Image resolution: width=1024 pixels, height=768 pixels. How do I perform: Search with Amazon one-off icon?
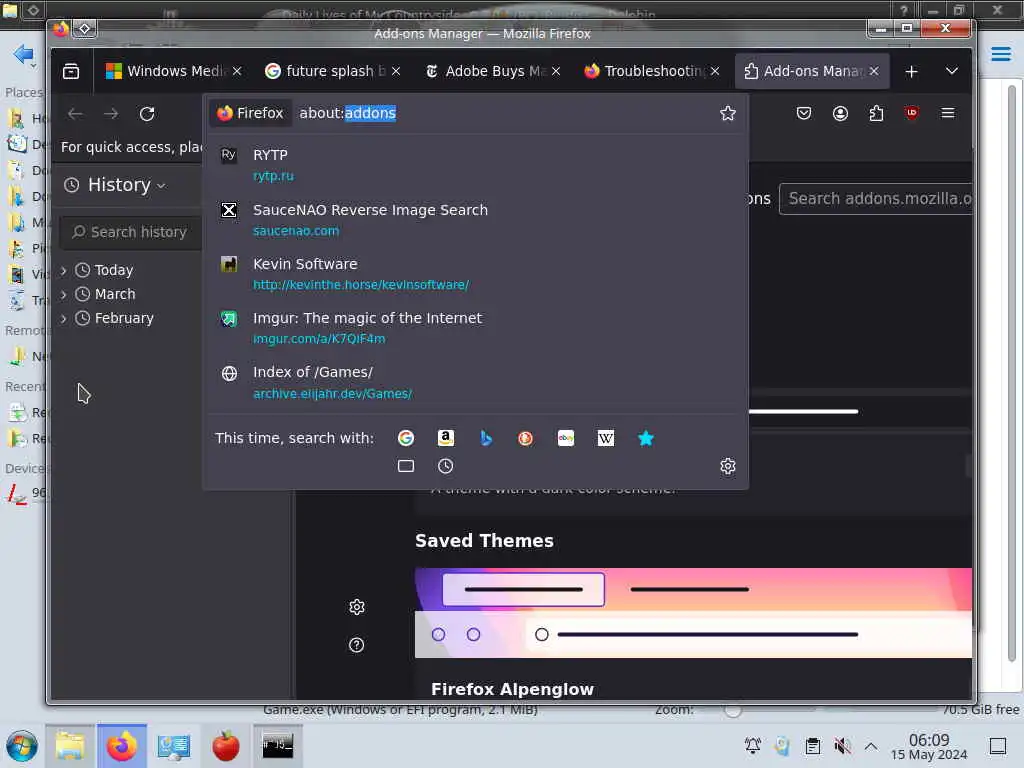tap(445, 438)
